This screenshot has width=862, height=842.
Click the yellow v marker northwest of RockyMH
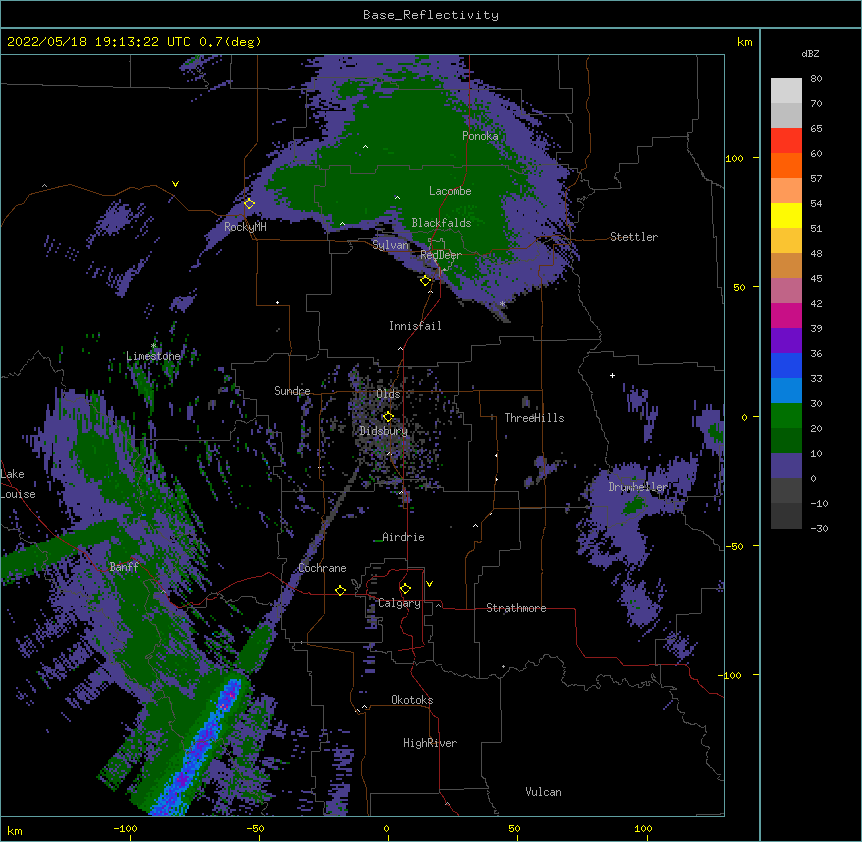pos(175,184)
